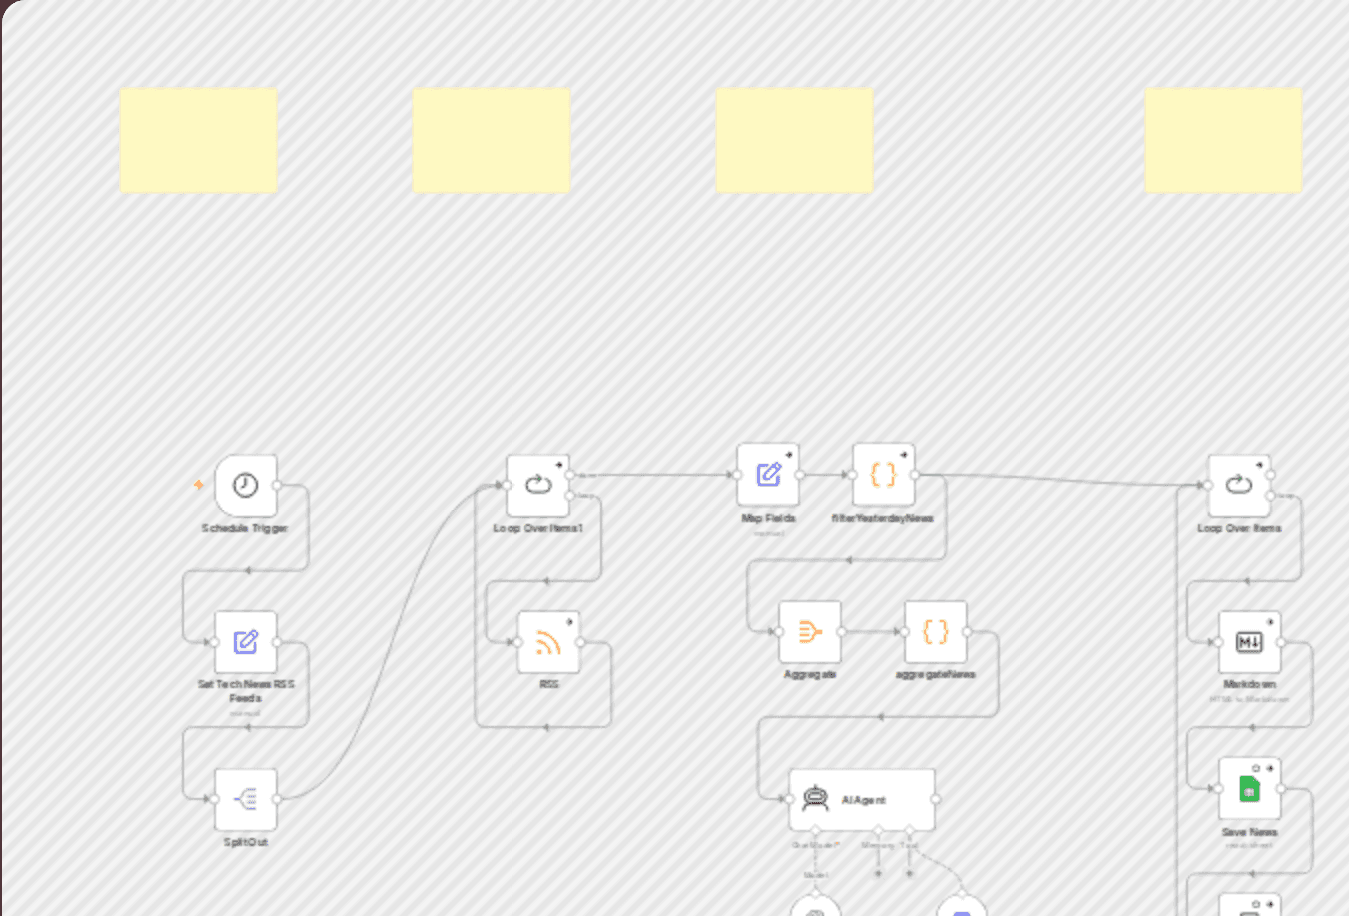
Task: Click the Map Fields input connector
Action: 737,475
